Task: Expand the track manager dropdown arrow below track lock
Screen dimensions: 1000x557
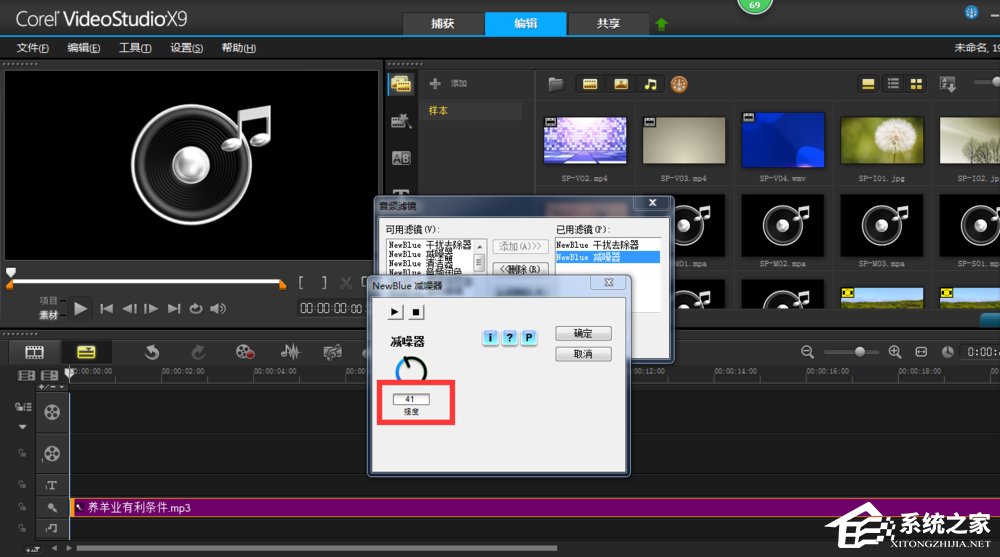Action: pos(22,427)
